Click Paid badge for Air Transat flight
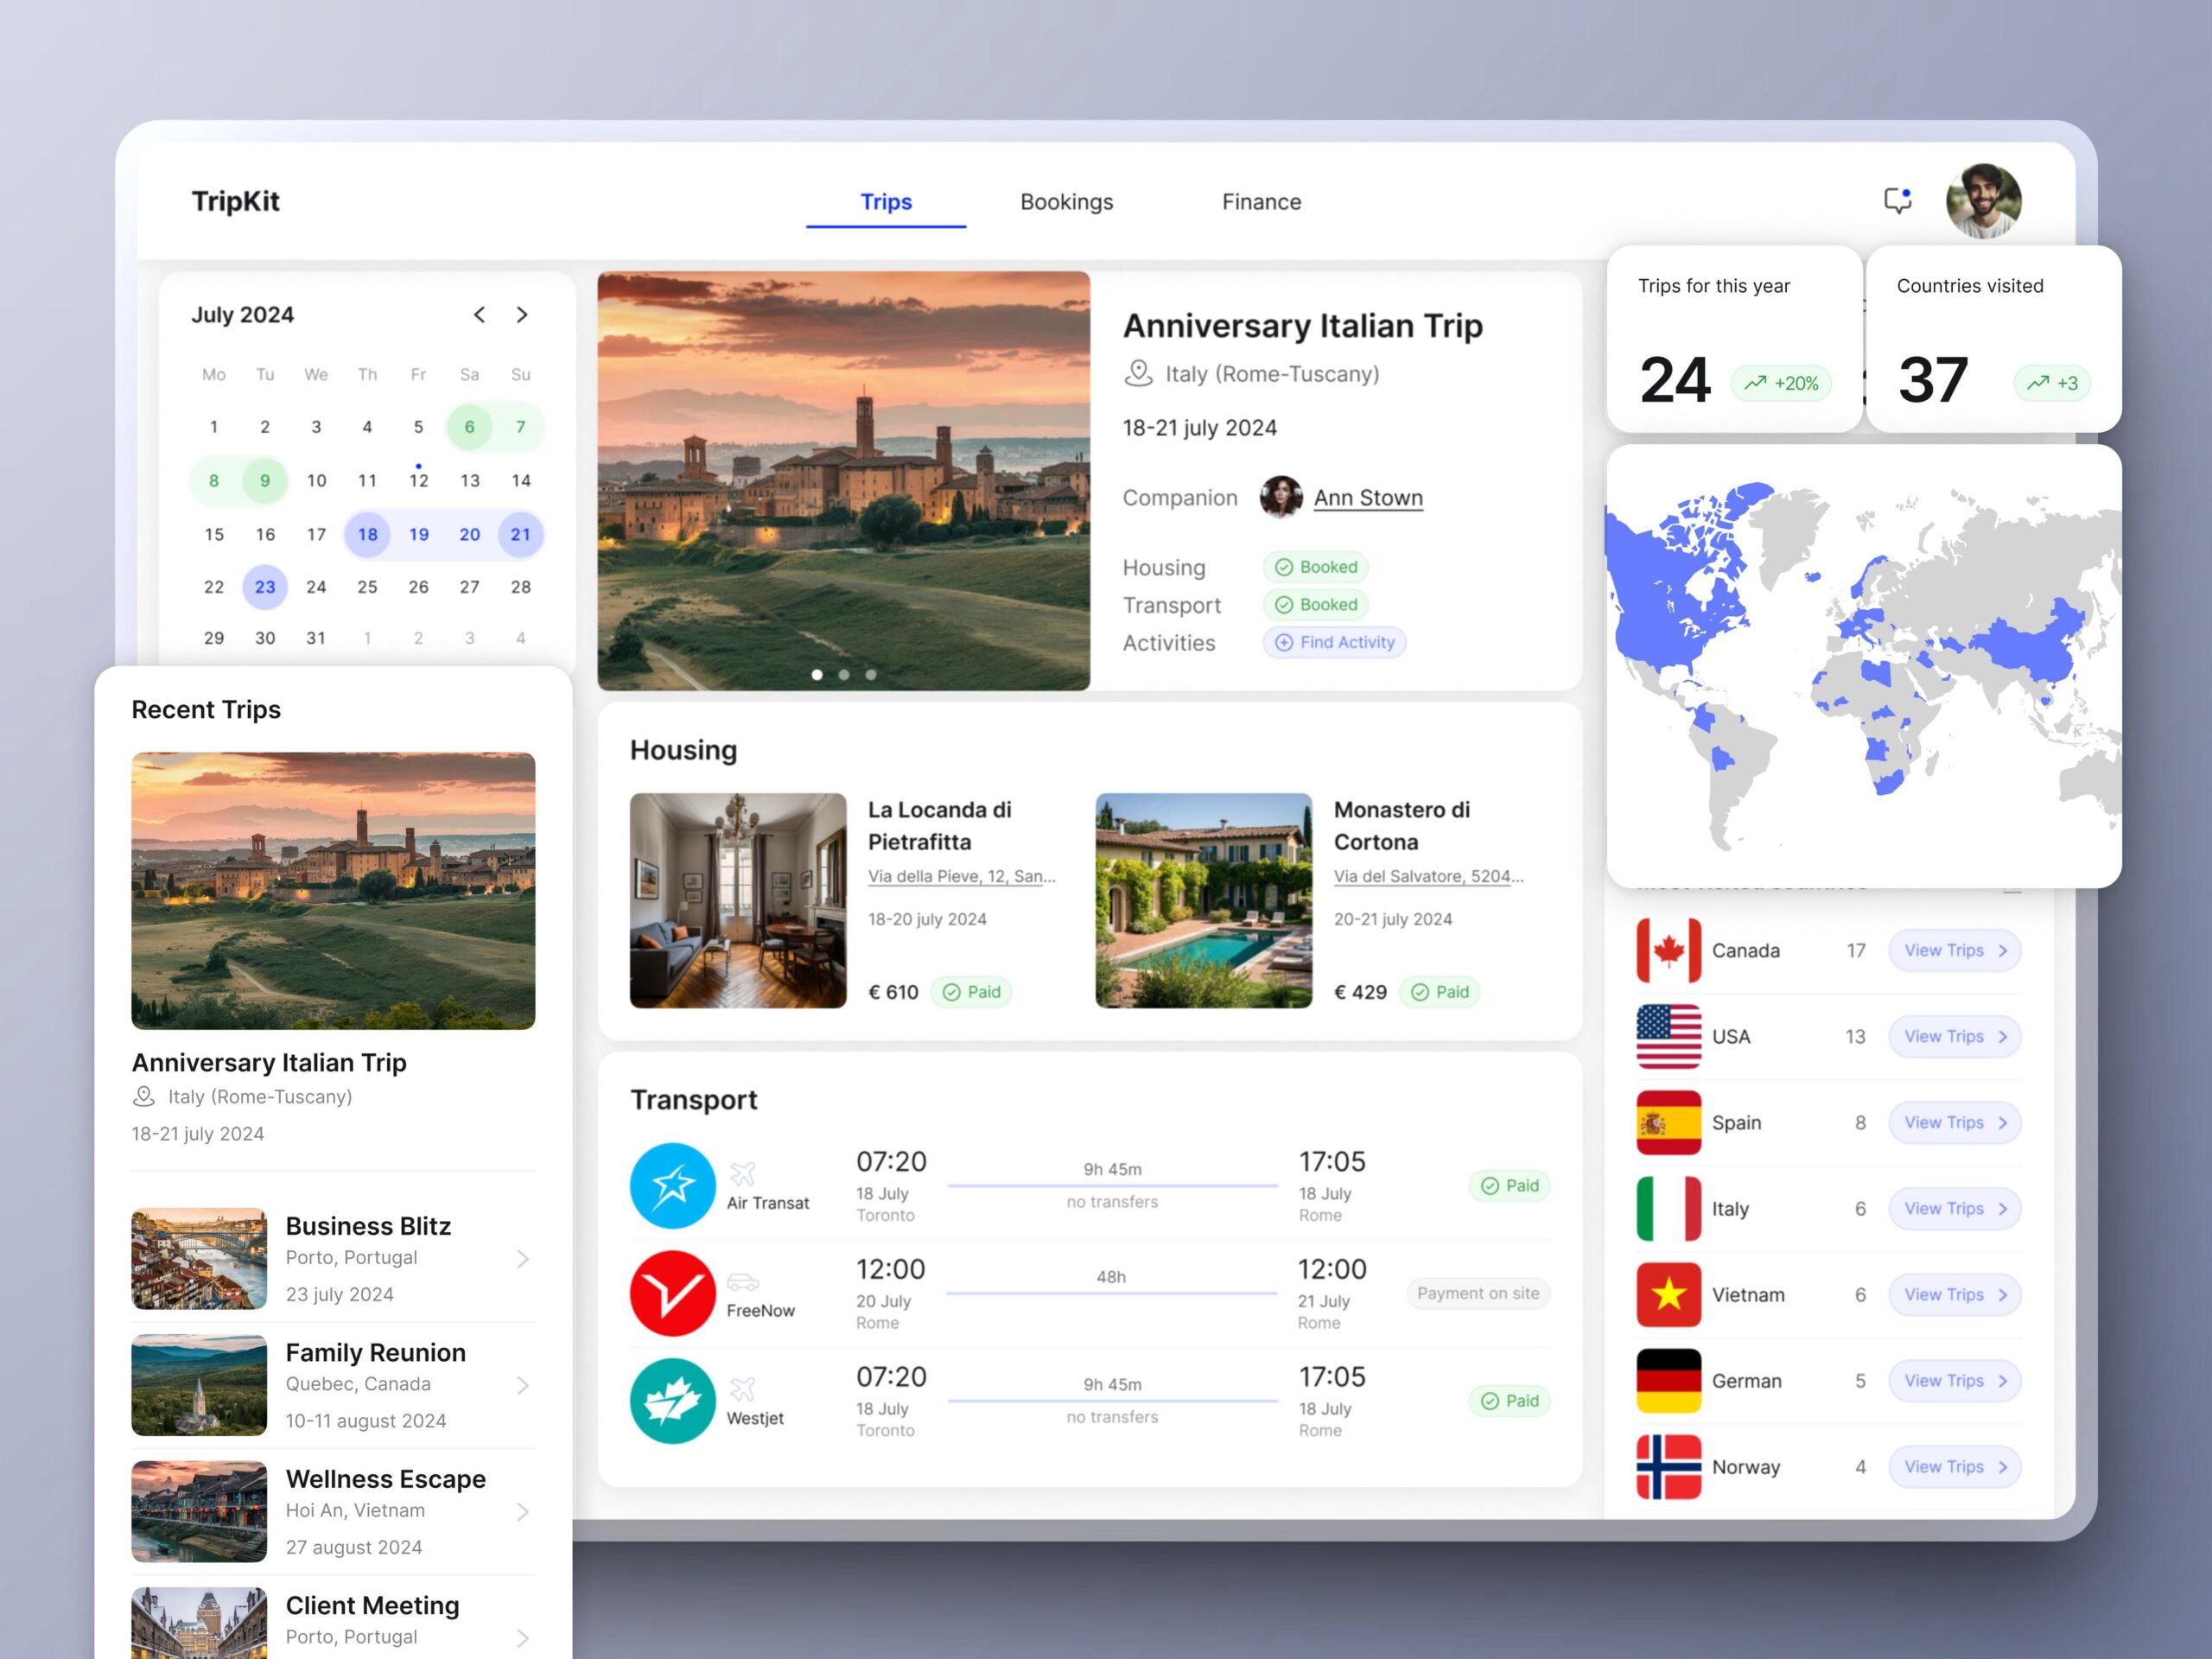 point(1510,1186)
